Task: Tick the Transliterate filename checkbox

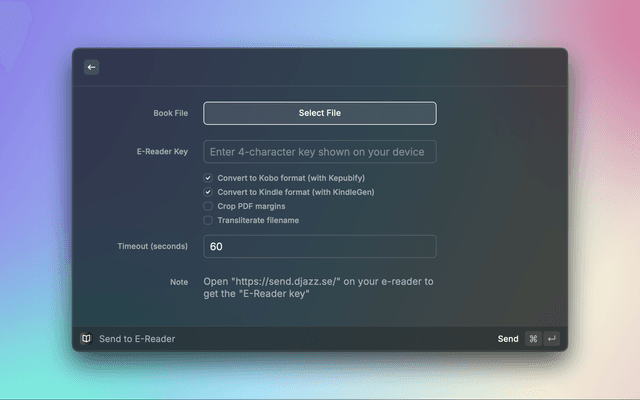Action: click(x=208, y=220)
